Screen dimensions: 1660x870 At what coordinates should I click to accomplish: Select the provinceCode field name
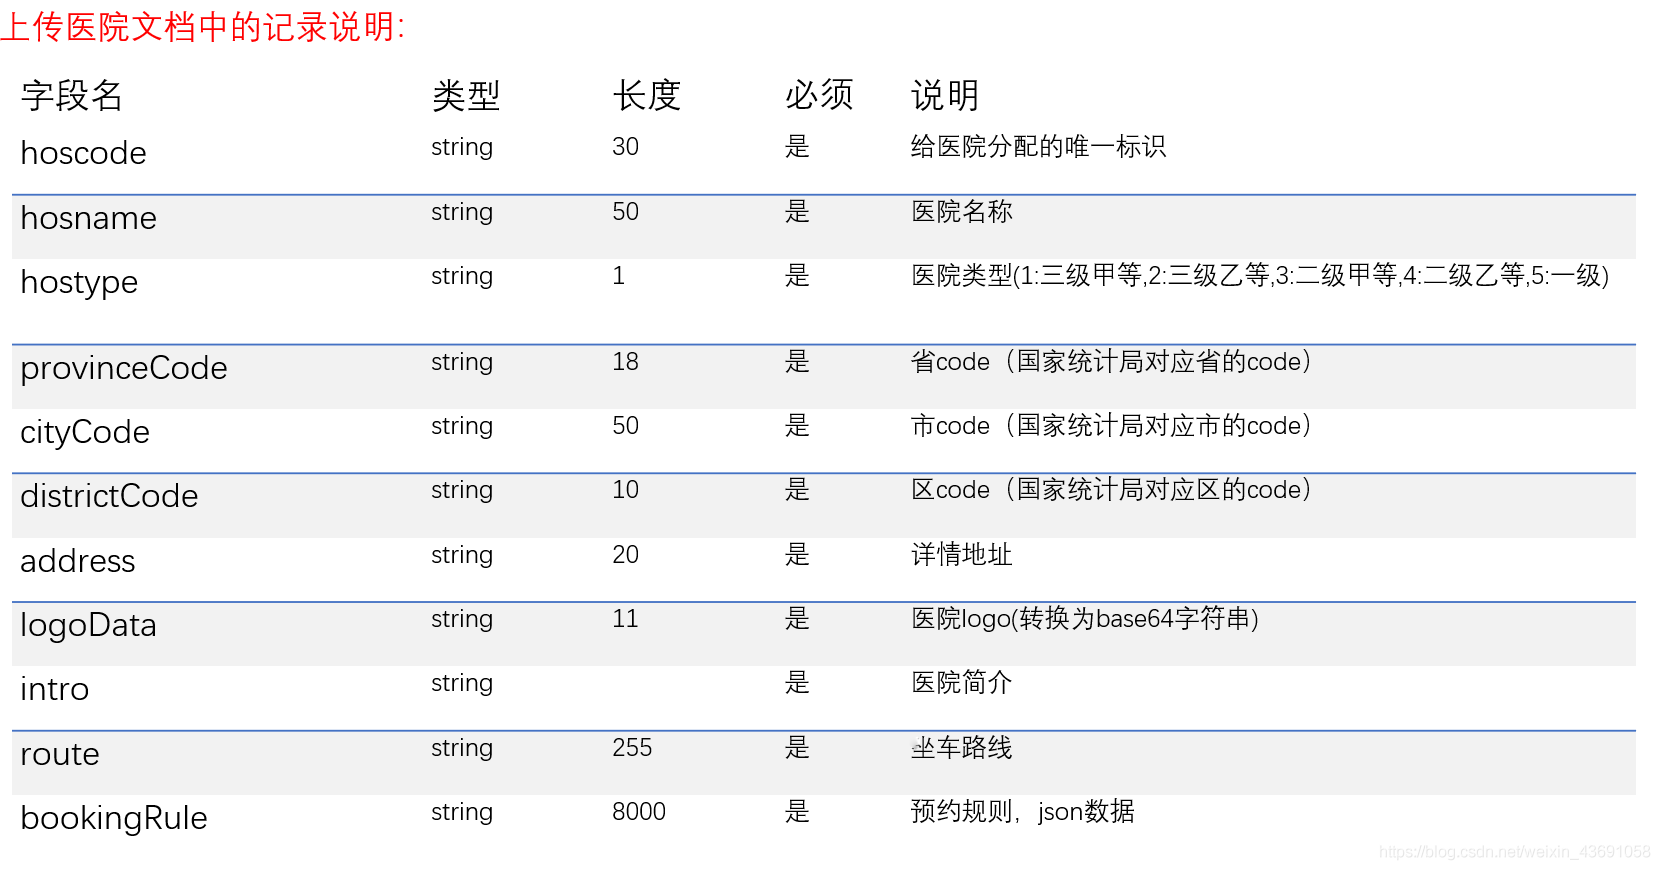pos(124,368)
